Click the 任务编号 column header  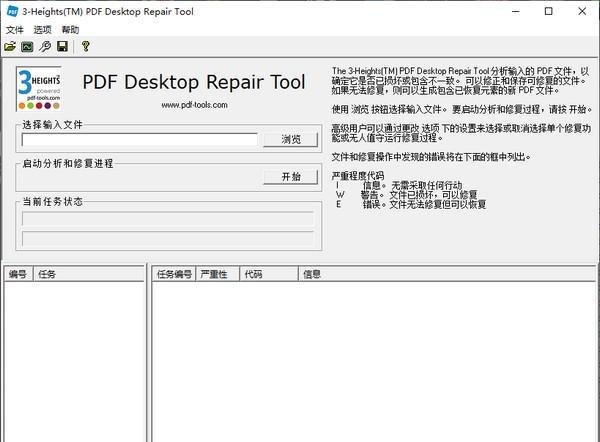[x=174, y=274]
